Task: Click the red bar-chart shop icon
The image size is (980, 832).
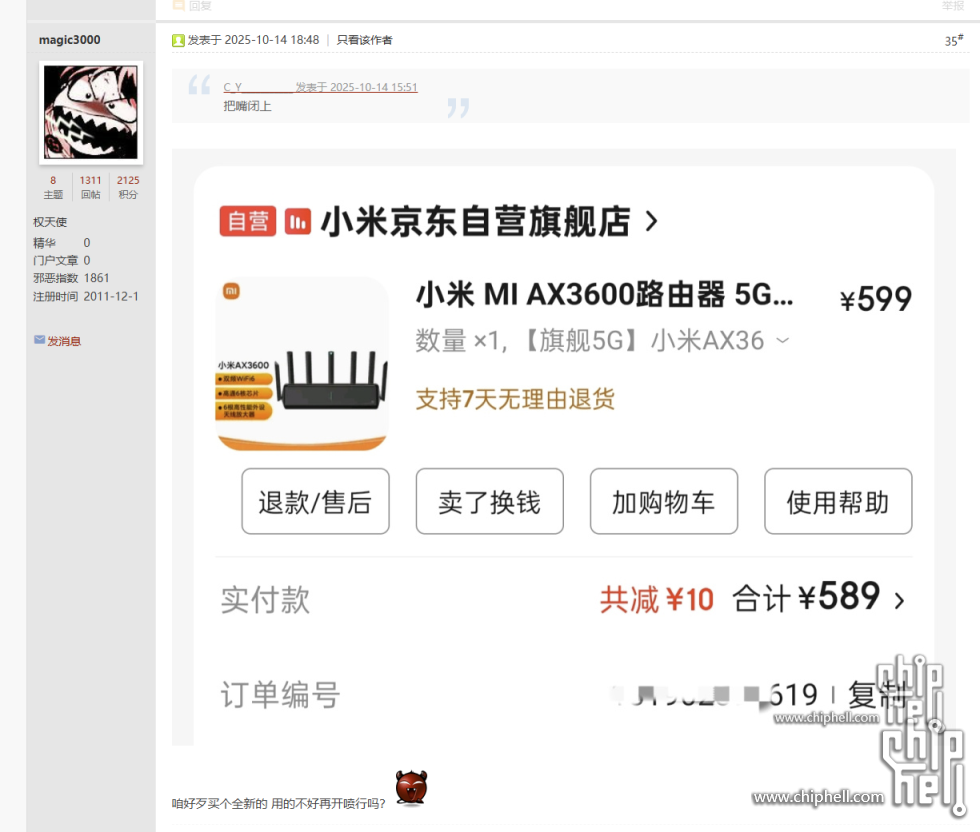Action: (x=298, y=221)
